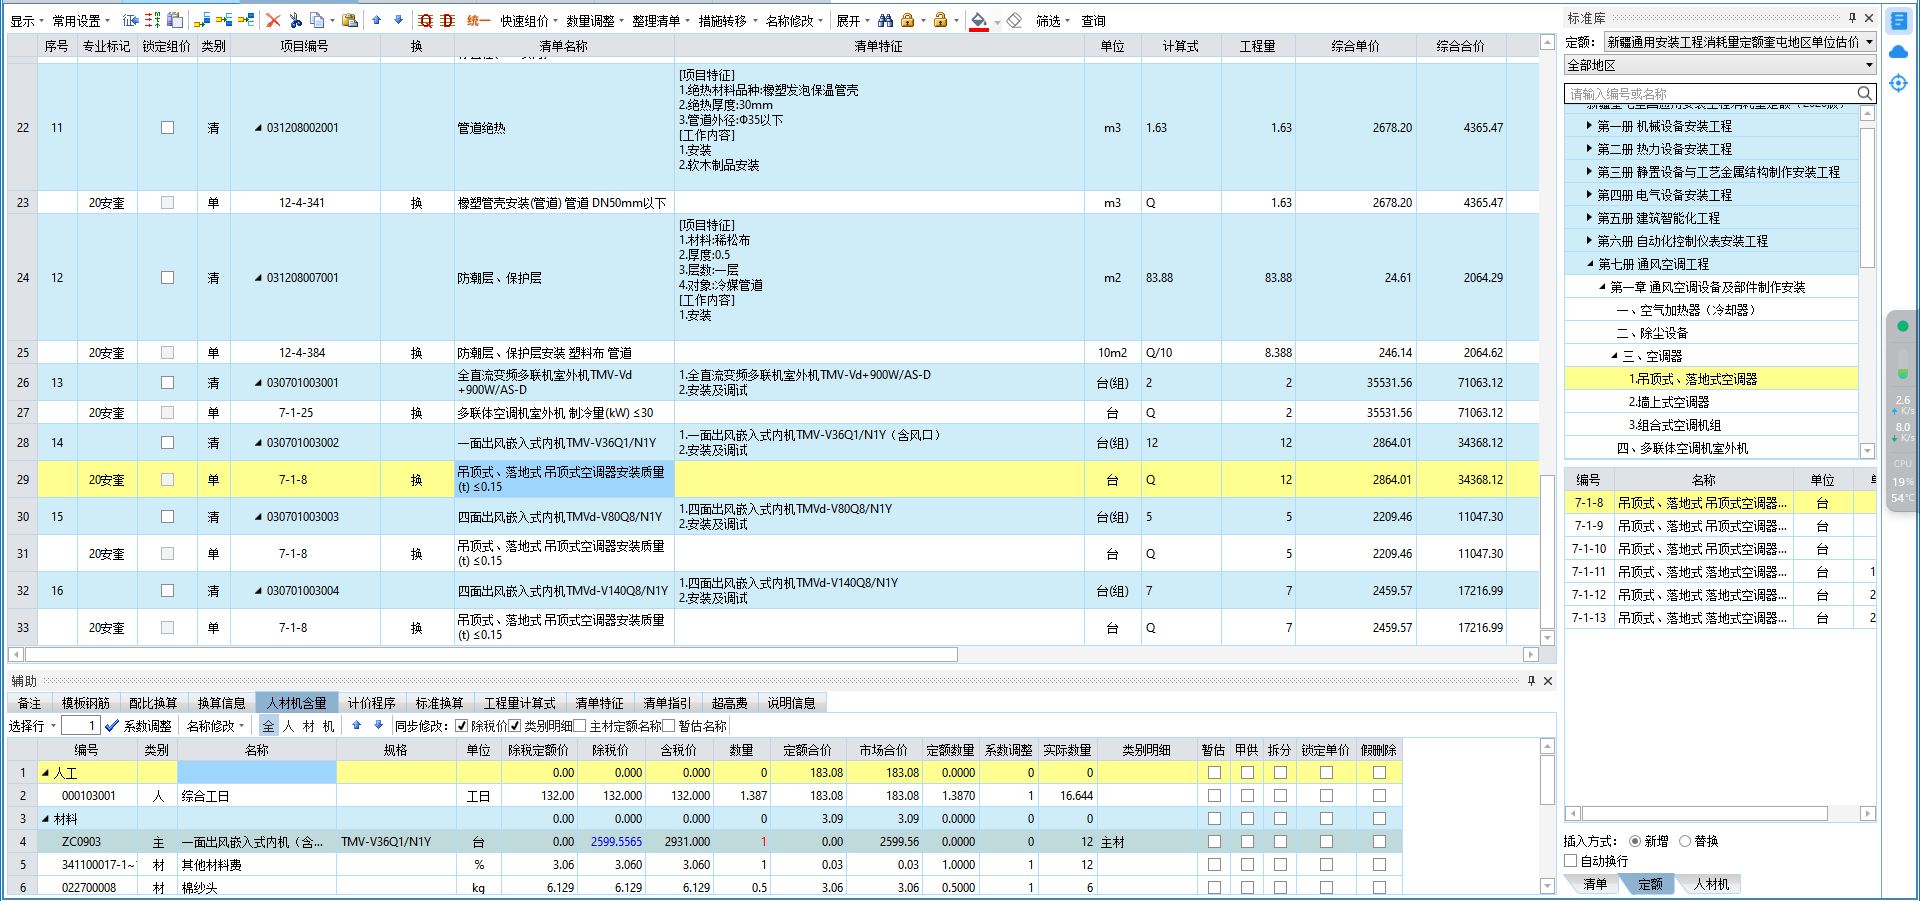Click the red X delete icon in toolbar

pos(273,20)
